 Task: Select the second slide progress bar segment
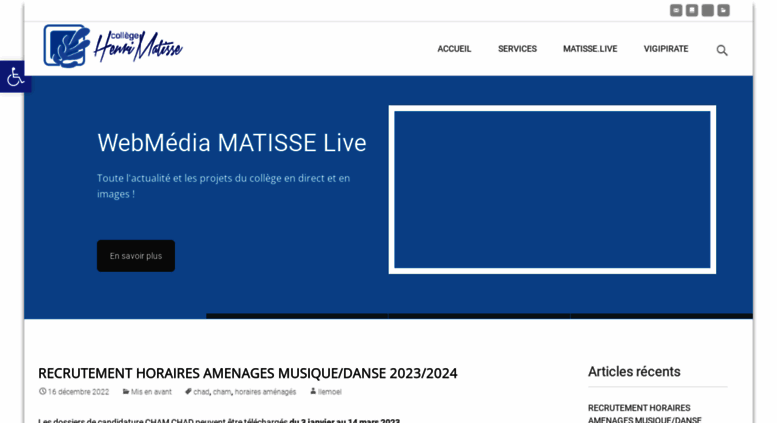pos(297,316)
